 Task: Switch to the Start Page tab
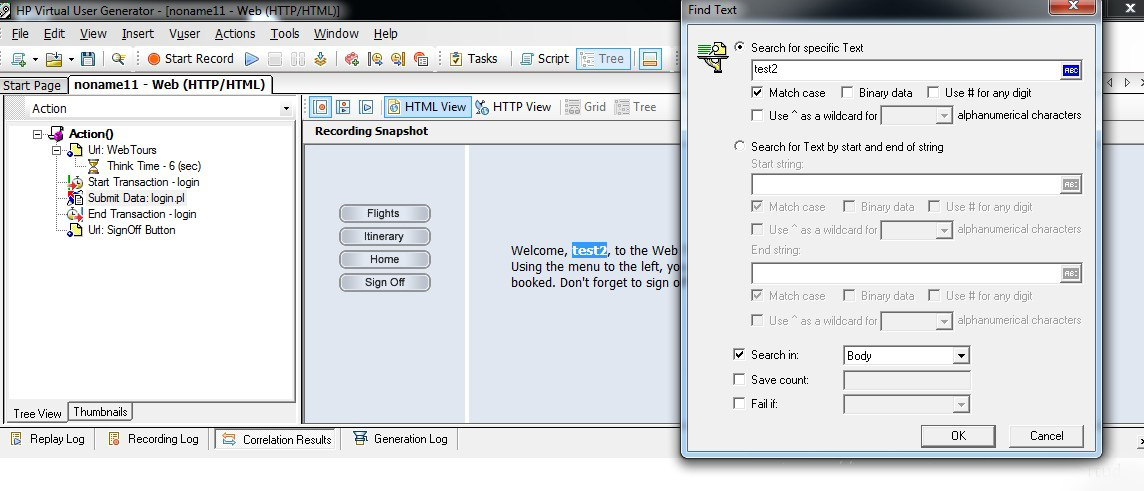point(32,85)
